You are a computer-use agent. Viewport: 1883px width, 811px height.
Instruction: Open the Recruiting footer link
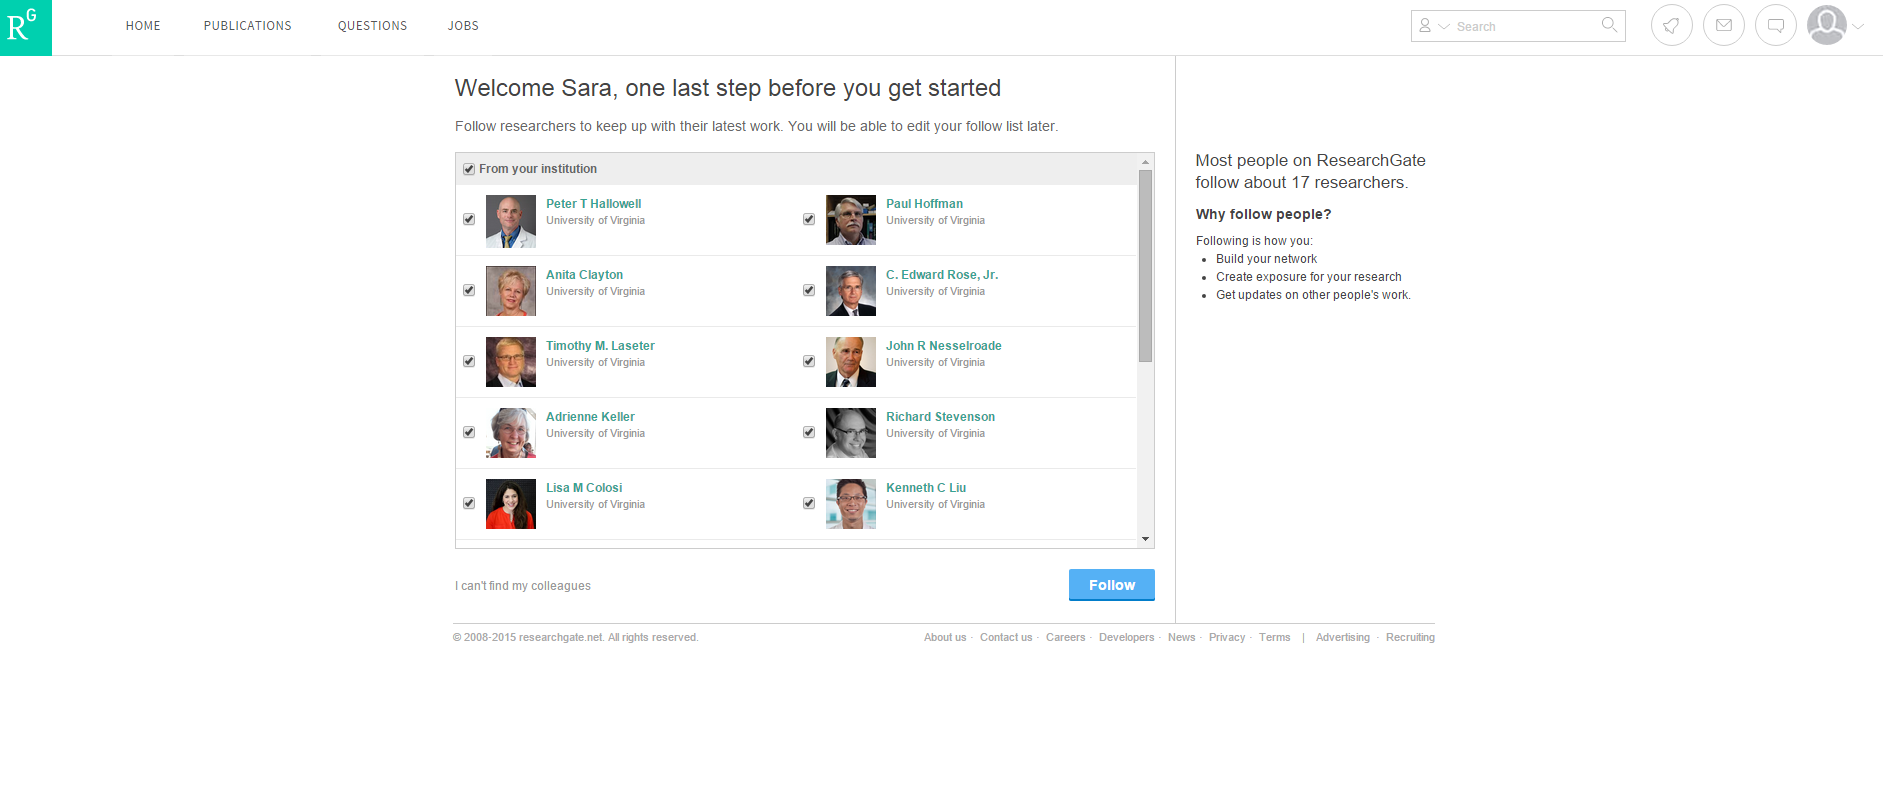[1410, 638]
